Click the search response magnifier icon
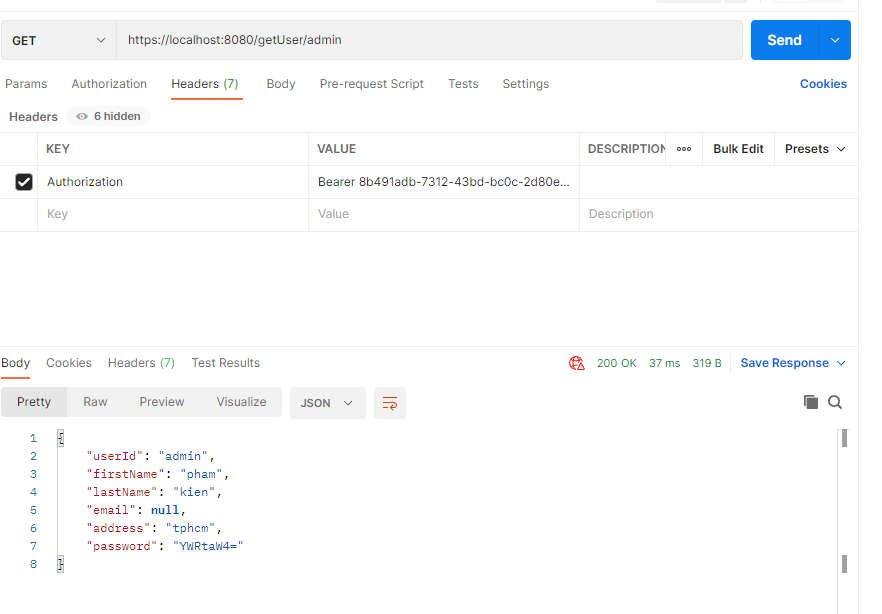 click(835, 402)
